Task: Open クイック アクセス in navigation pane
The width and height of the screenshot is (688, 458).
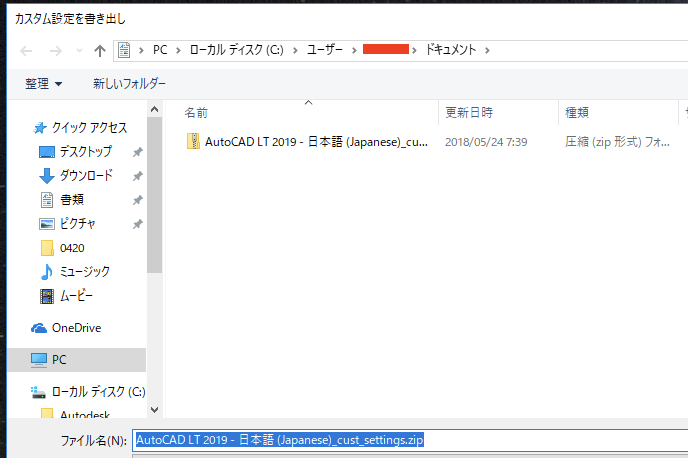Action: click(x=90, y=128)
